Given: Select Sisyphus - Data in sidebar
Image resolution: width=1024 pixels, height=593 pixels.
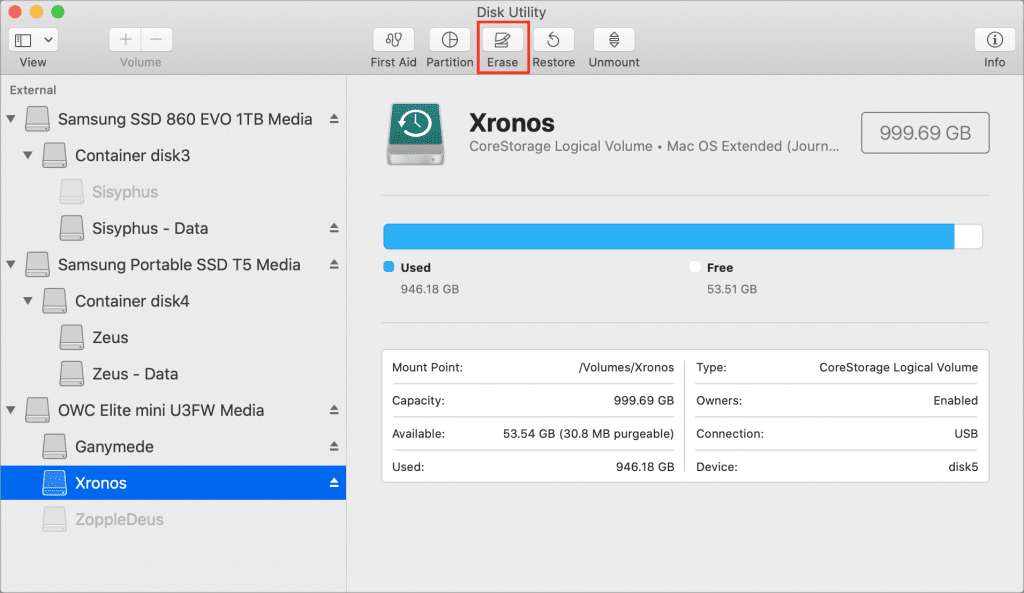Looking at the screenshot, I should coord(149,228).
